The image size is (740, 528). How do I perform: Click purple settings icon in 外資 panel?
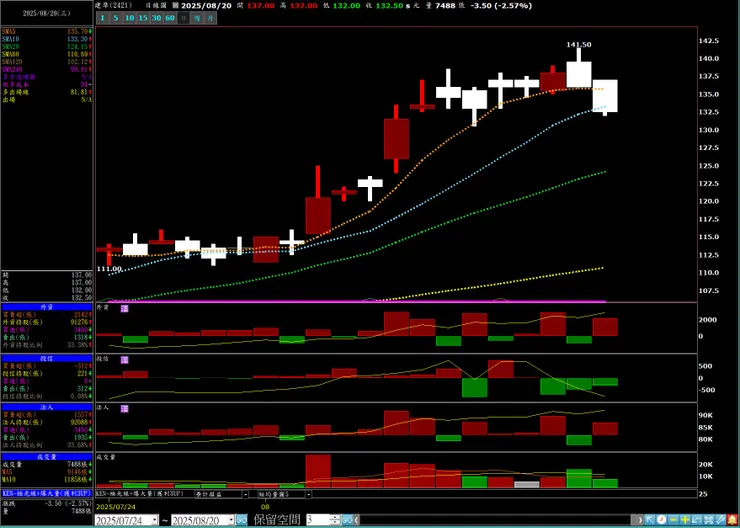pyautogui.click(x=125, y=308)
